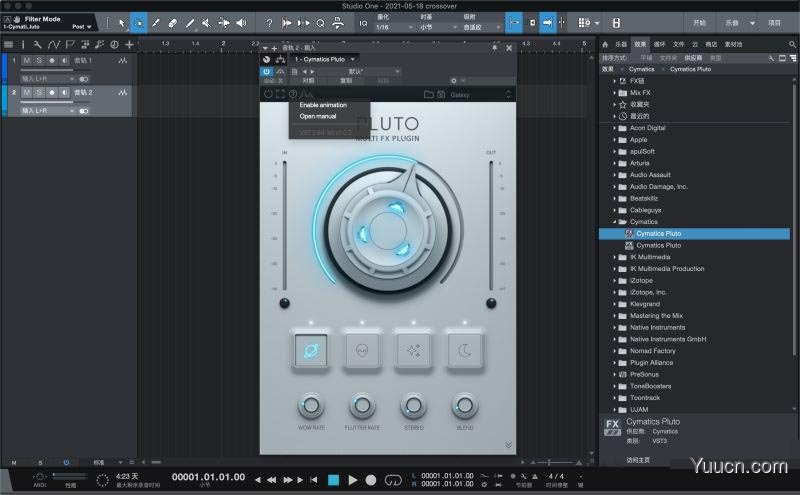Screen dimensions: 800x495
Task: Click the Pluto OUT level slider knob
Action: click(491, 303)
